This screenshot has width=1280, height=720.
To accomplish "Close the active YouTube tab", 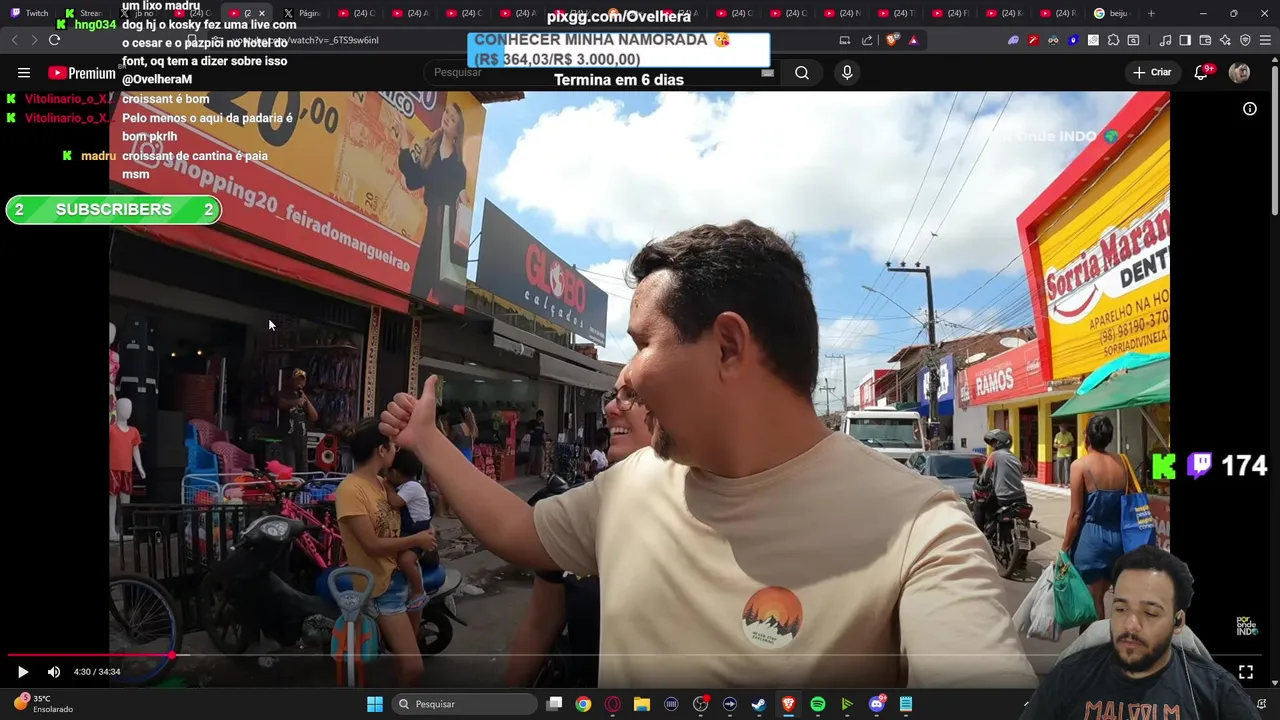I will (262, 13).
